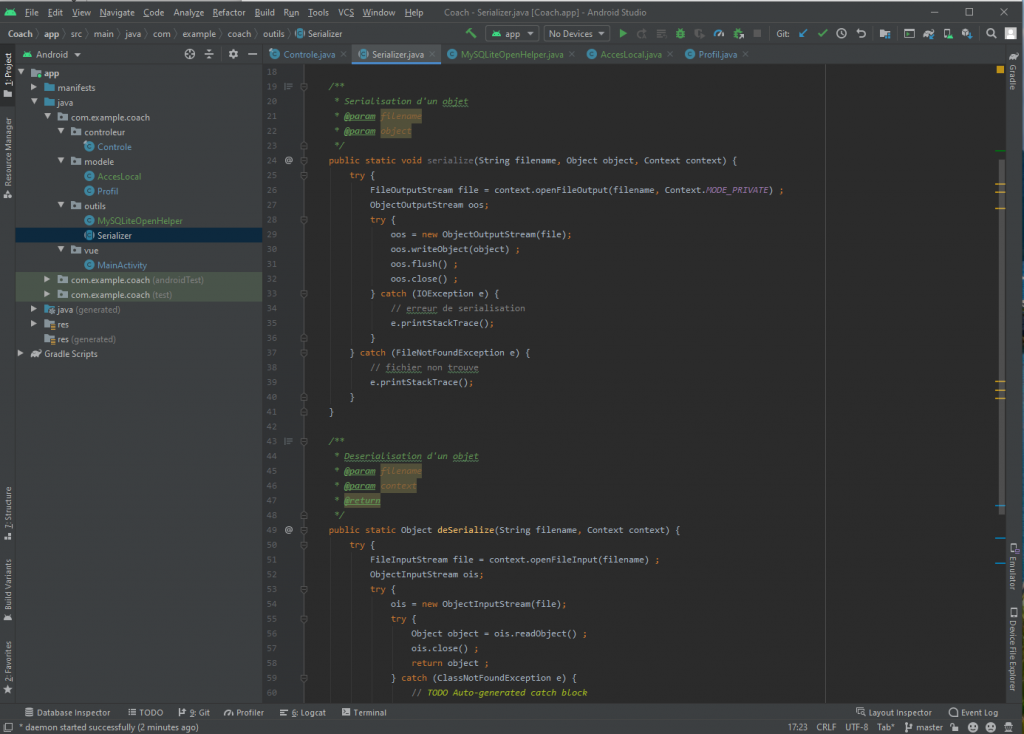
Task: Open Git history clock icon
Action: (x=841, y=33)
